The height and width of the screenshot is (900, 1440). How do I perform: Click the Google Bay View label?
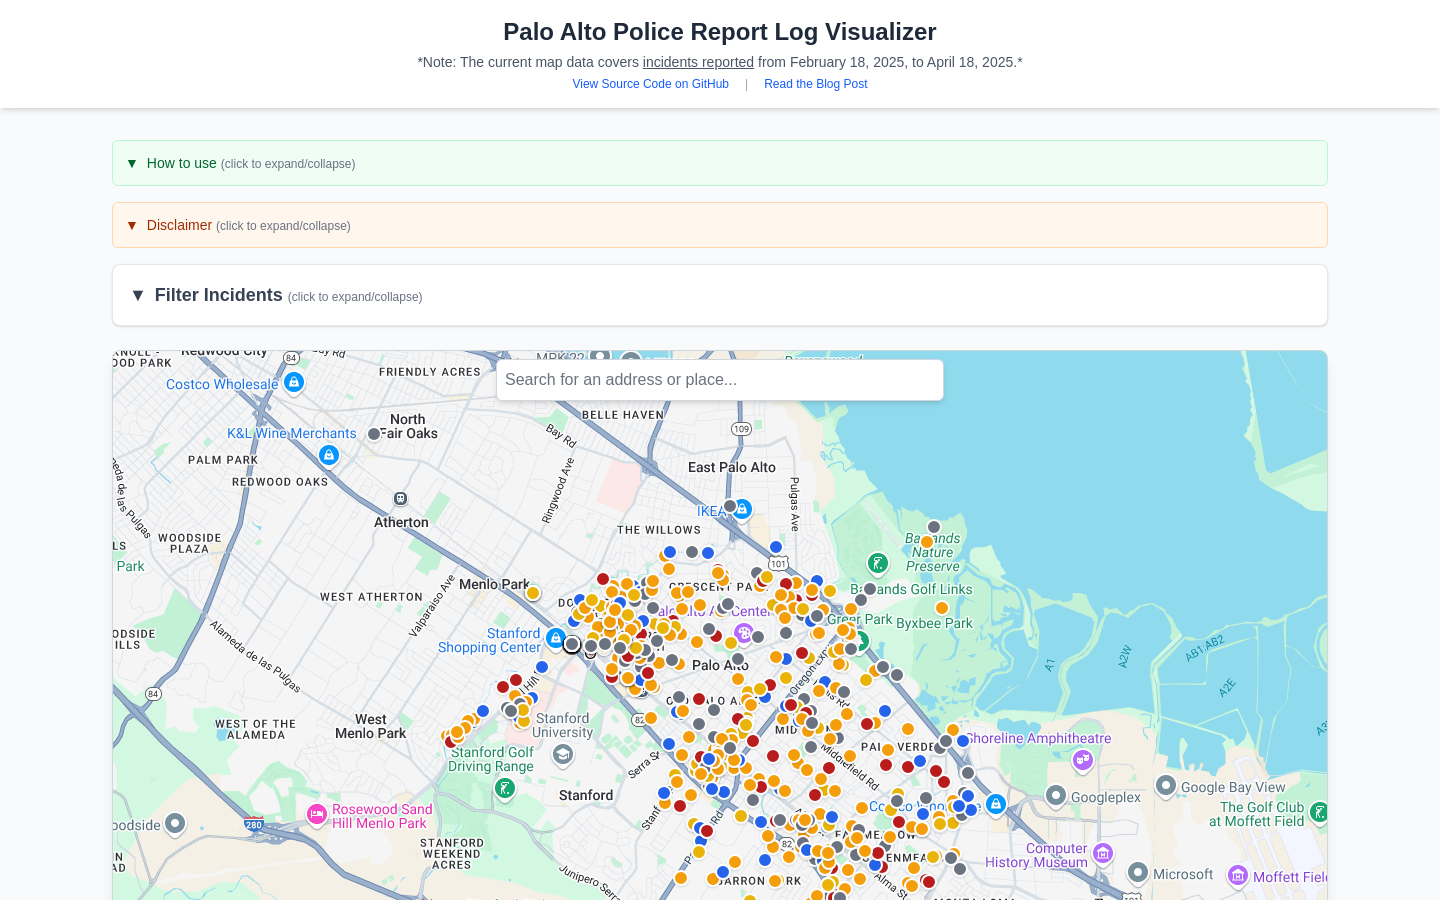[x=1233, y=787]
